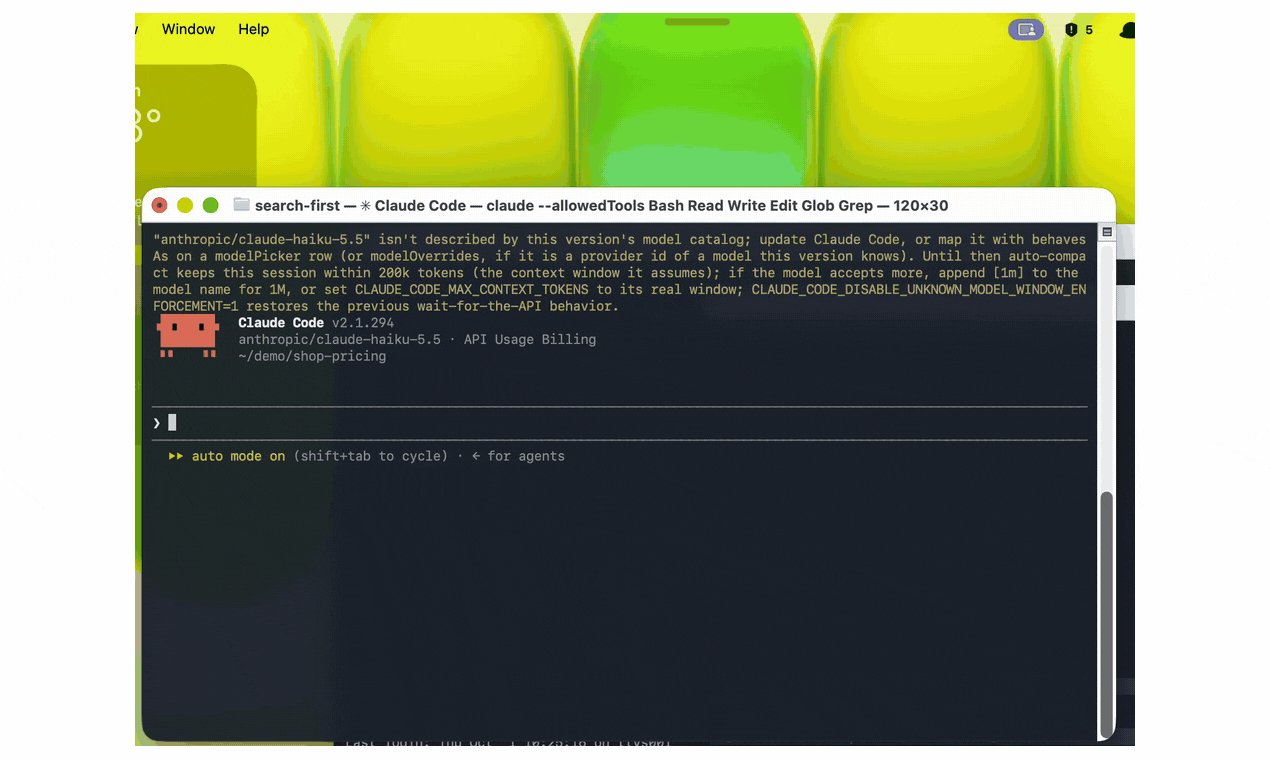Zoom the terminal with green button
Viewport: 1270px width, 760px height.
coord(210,205)
